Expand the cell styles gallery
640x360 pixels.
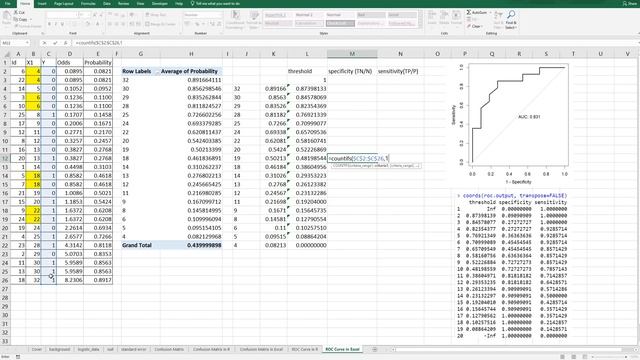pyautogui.click(x=420, y=25)
